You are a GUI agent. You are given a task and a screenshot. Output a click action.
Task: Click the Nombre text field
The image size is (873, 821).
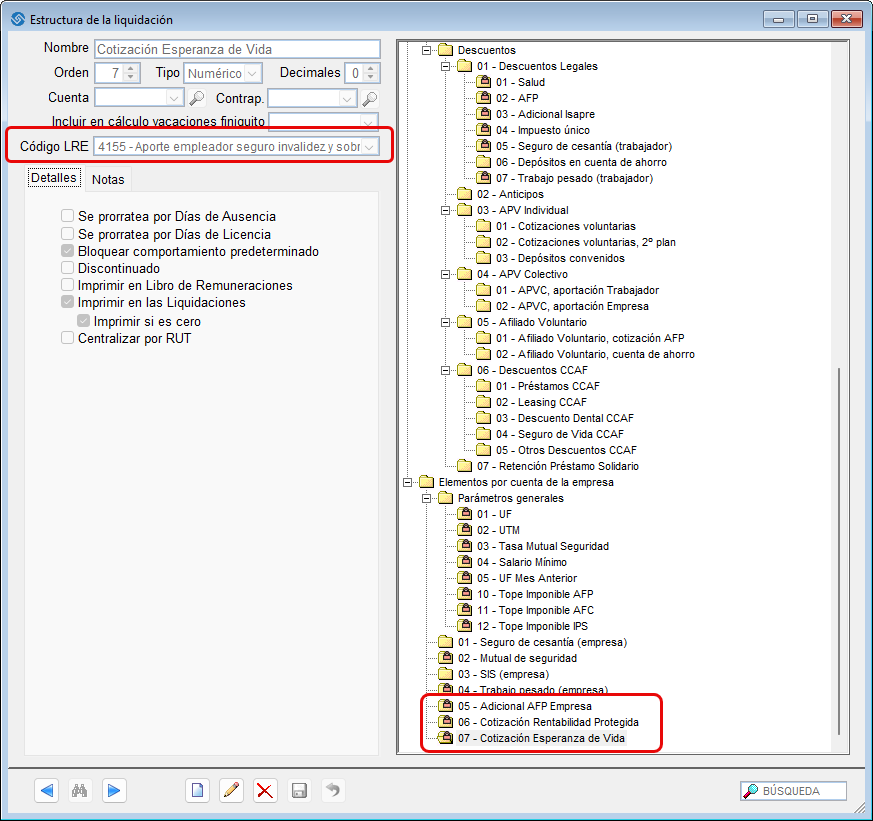(237, 49)
